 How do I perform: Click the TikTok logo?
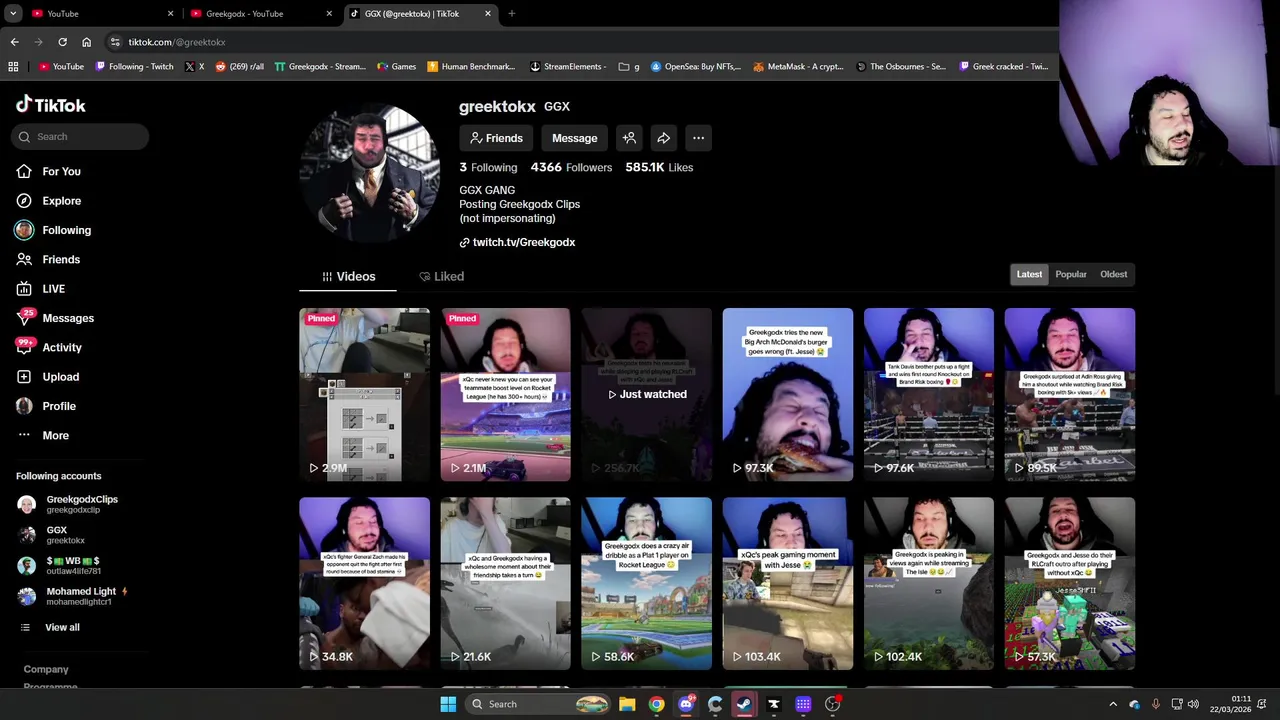[51, 105]
